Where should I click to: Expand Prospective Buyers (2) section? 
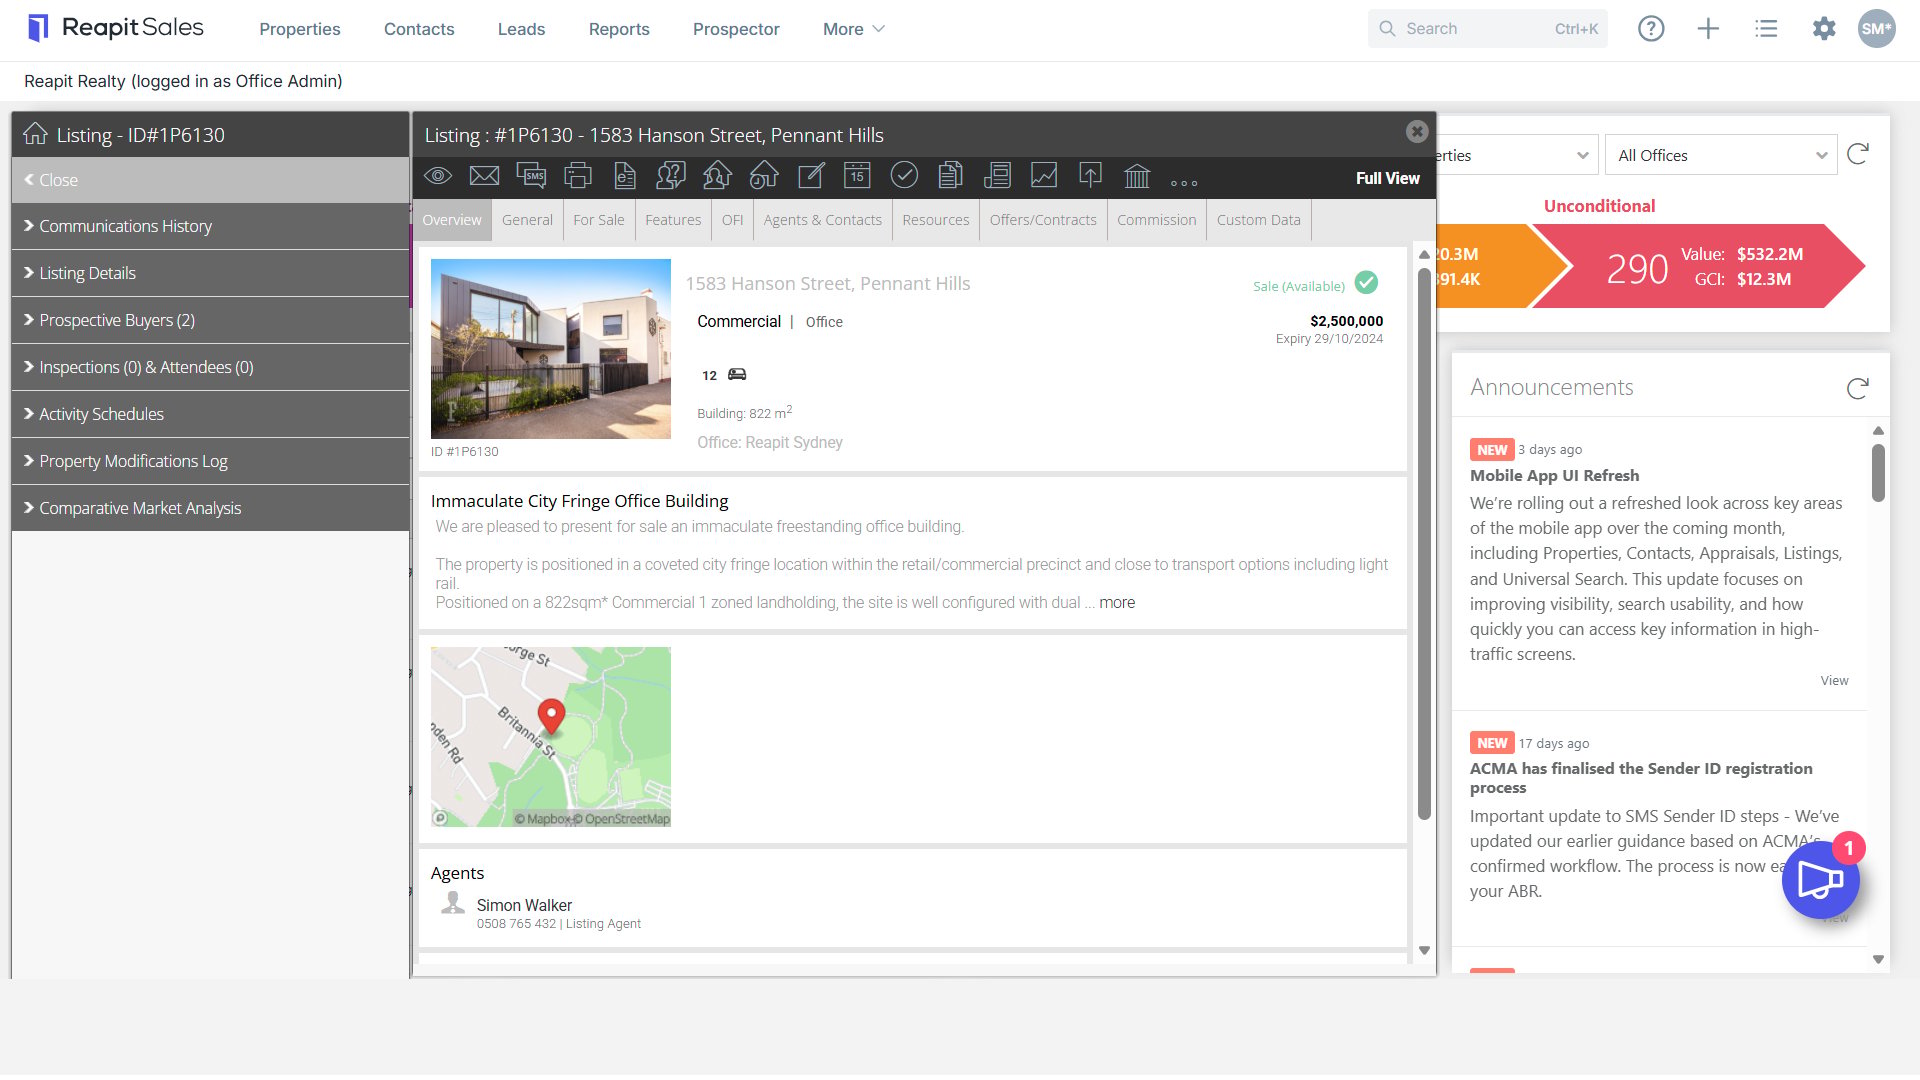click(210, 320)
